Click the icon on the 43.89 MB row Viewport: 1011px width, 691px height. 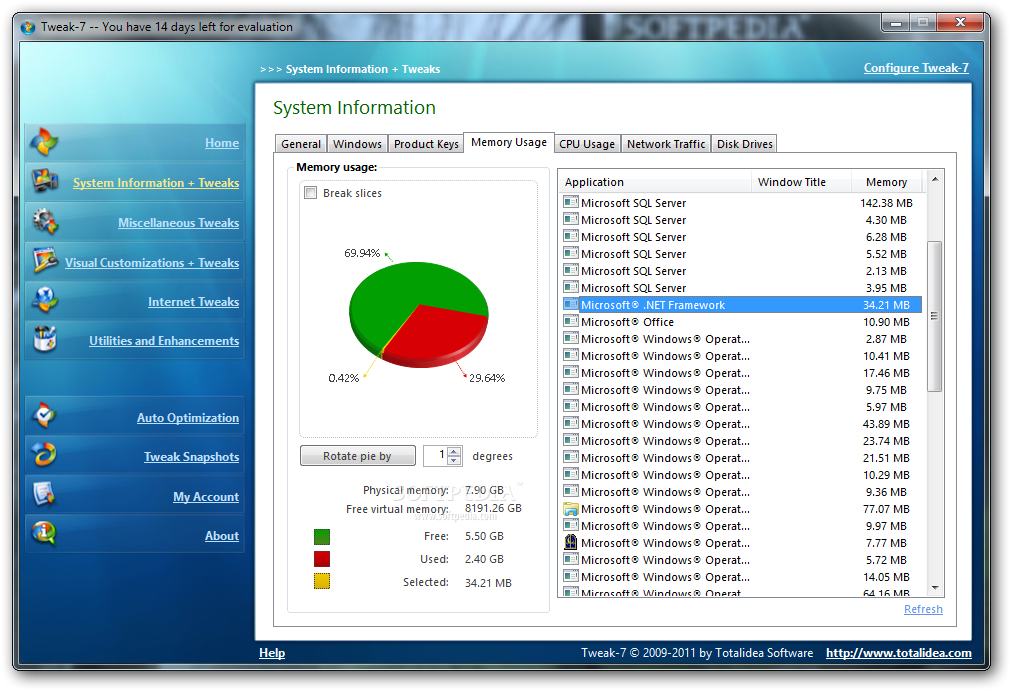(571, 423)
